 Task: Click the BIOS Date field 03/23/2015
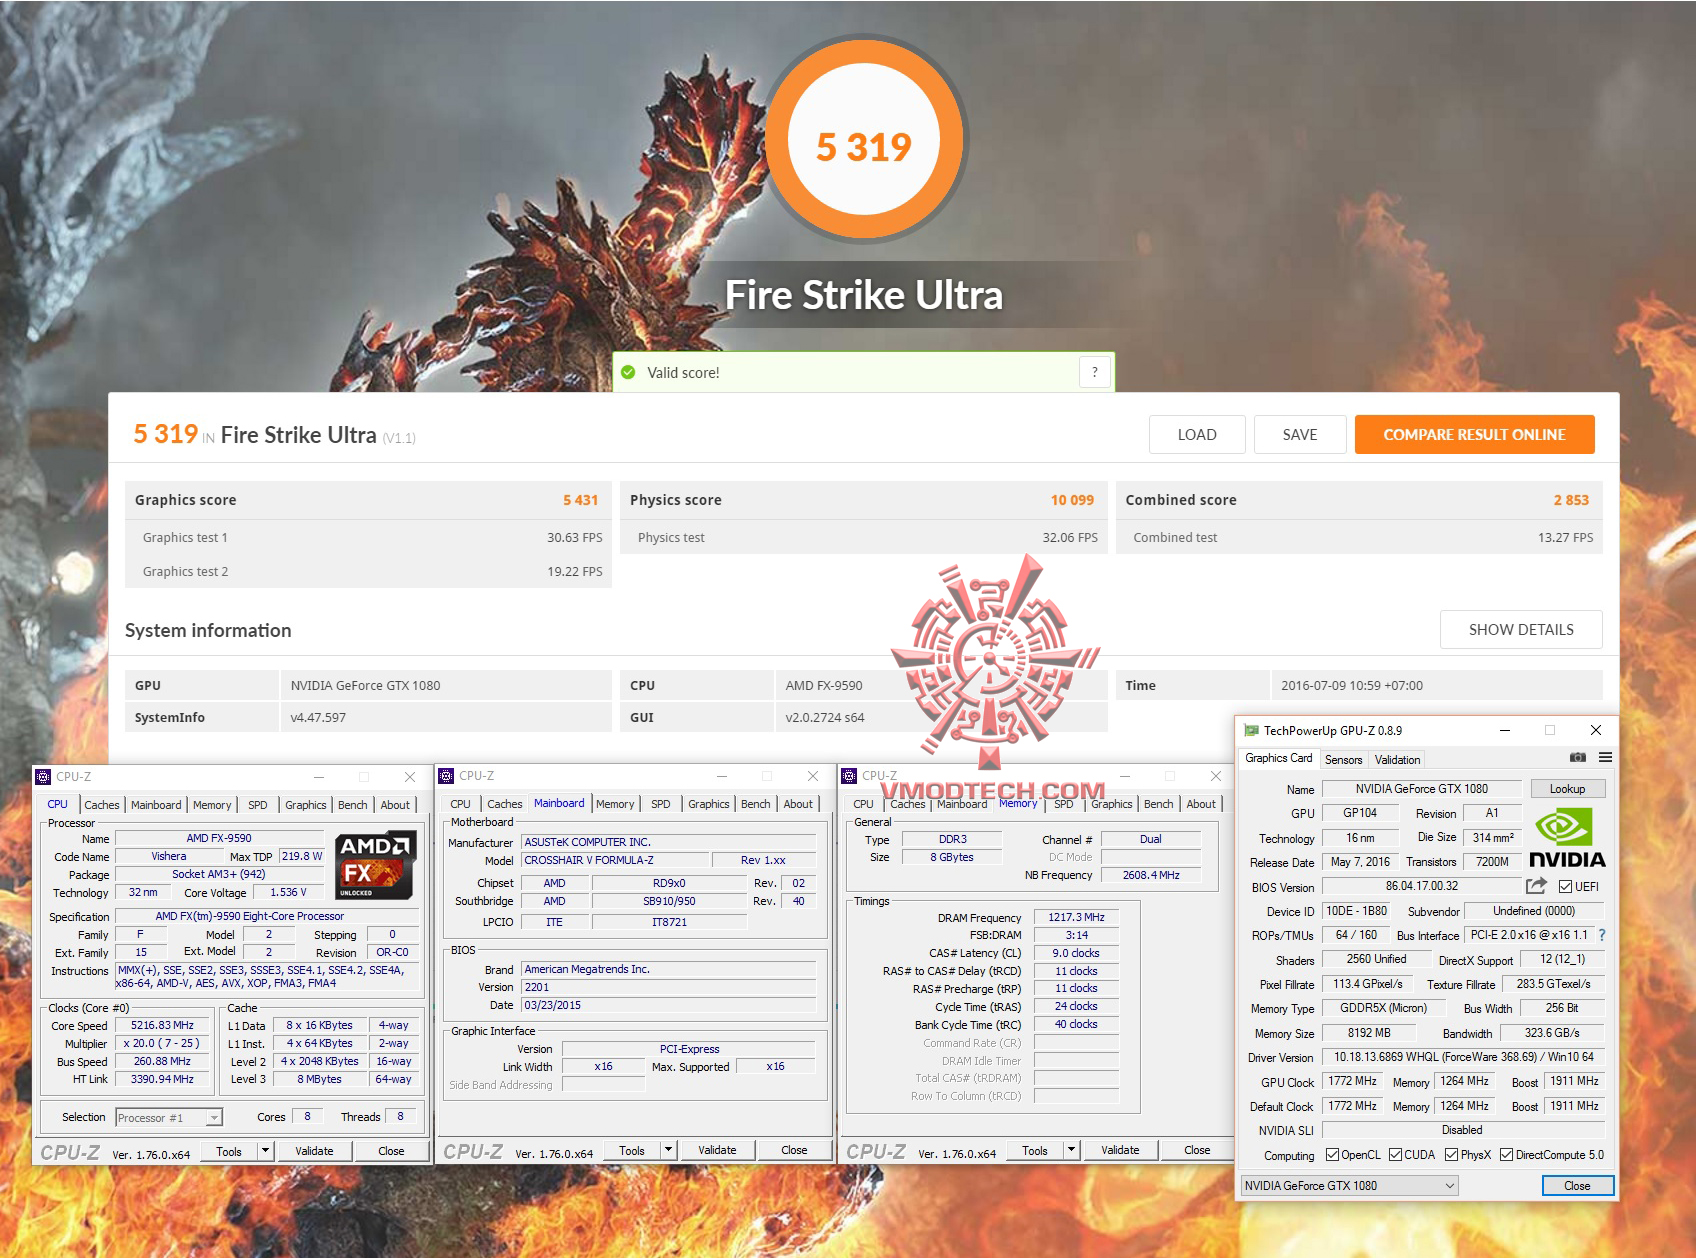tap(669, 1005)
